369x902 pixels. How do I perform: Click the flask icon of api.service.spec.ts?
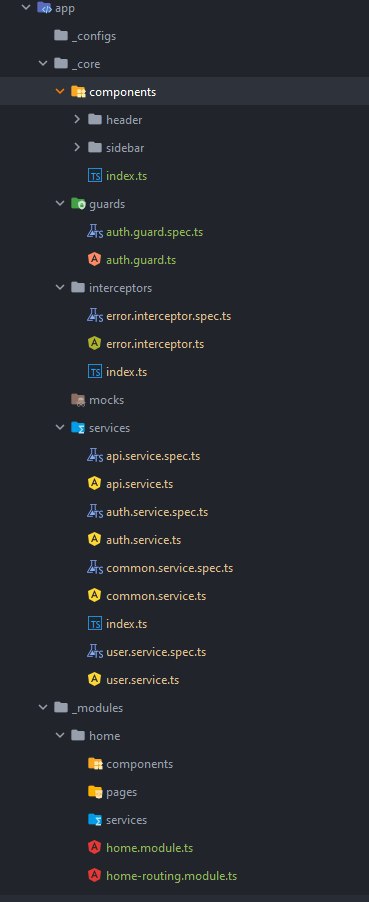coord(95,456)
